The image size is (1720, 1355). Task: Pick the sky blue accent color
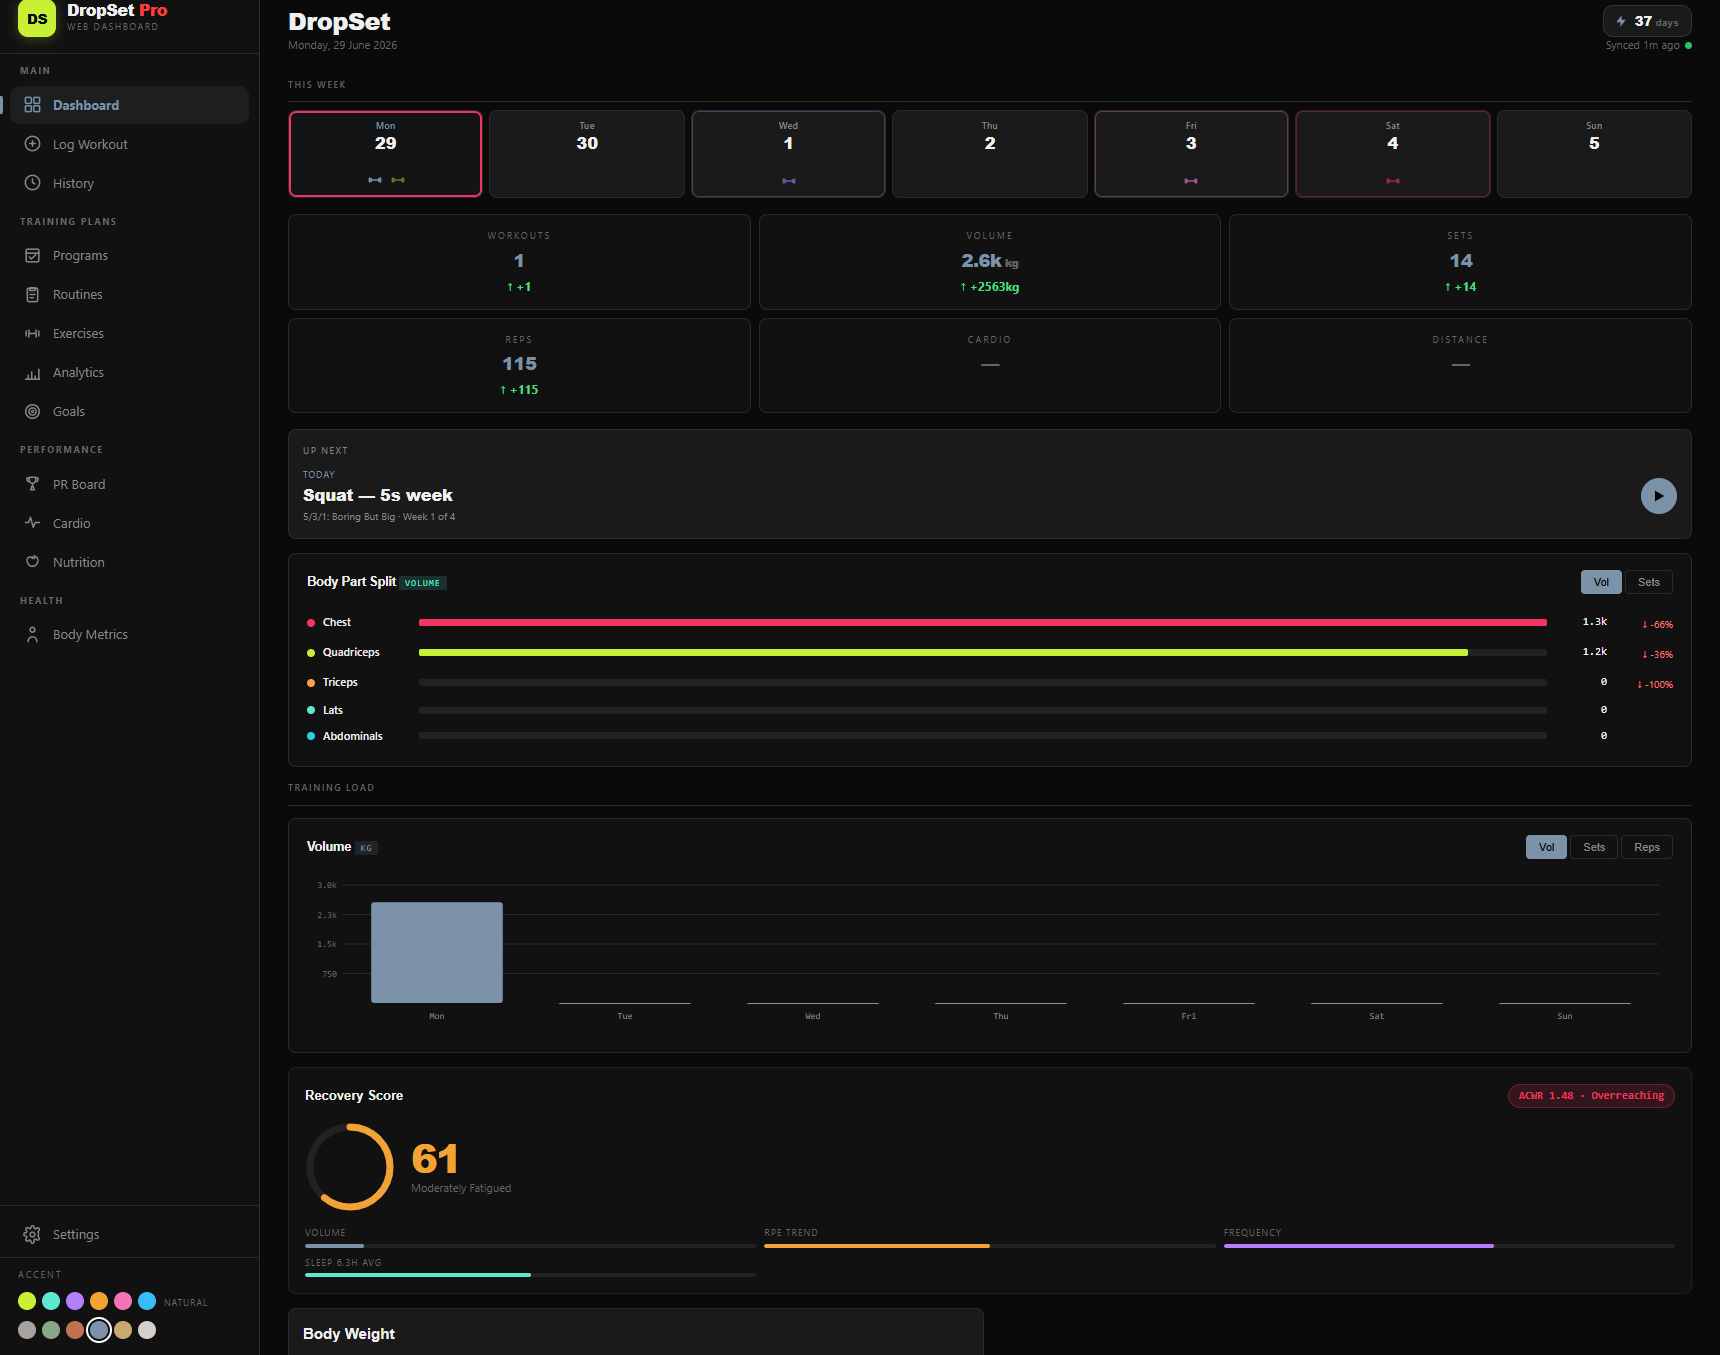(147, 1301)
